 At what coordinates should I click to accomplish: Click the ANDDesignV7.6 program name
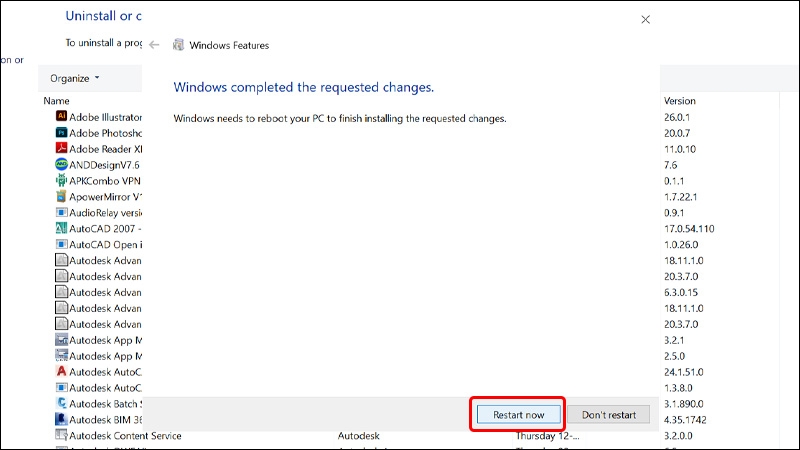(x=104, y=165)
